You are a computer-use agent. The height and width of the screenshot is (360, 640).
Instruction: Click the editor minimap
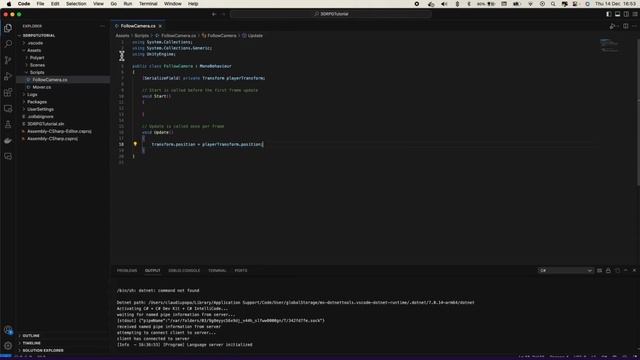(x=609, y=45)
